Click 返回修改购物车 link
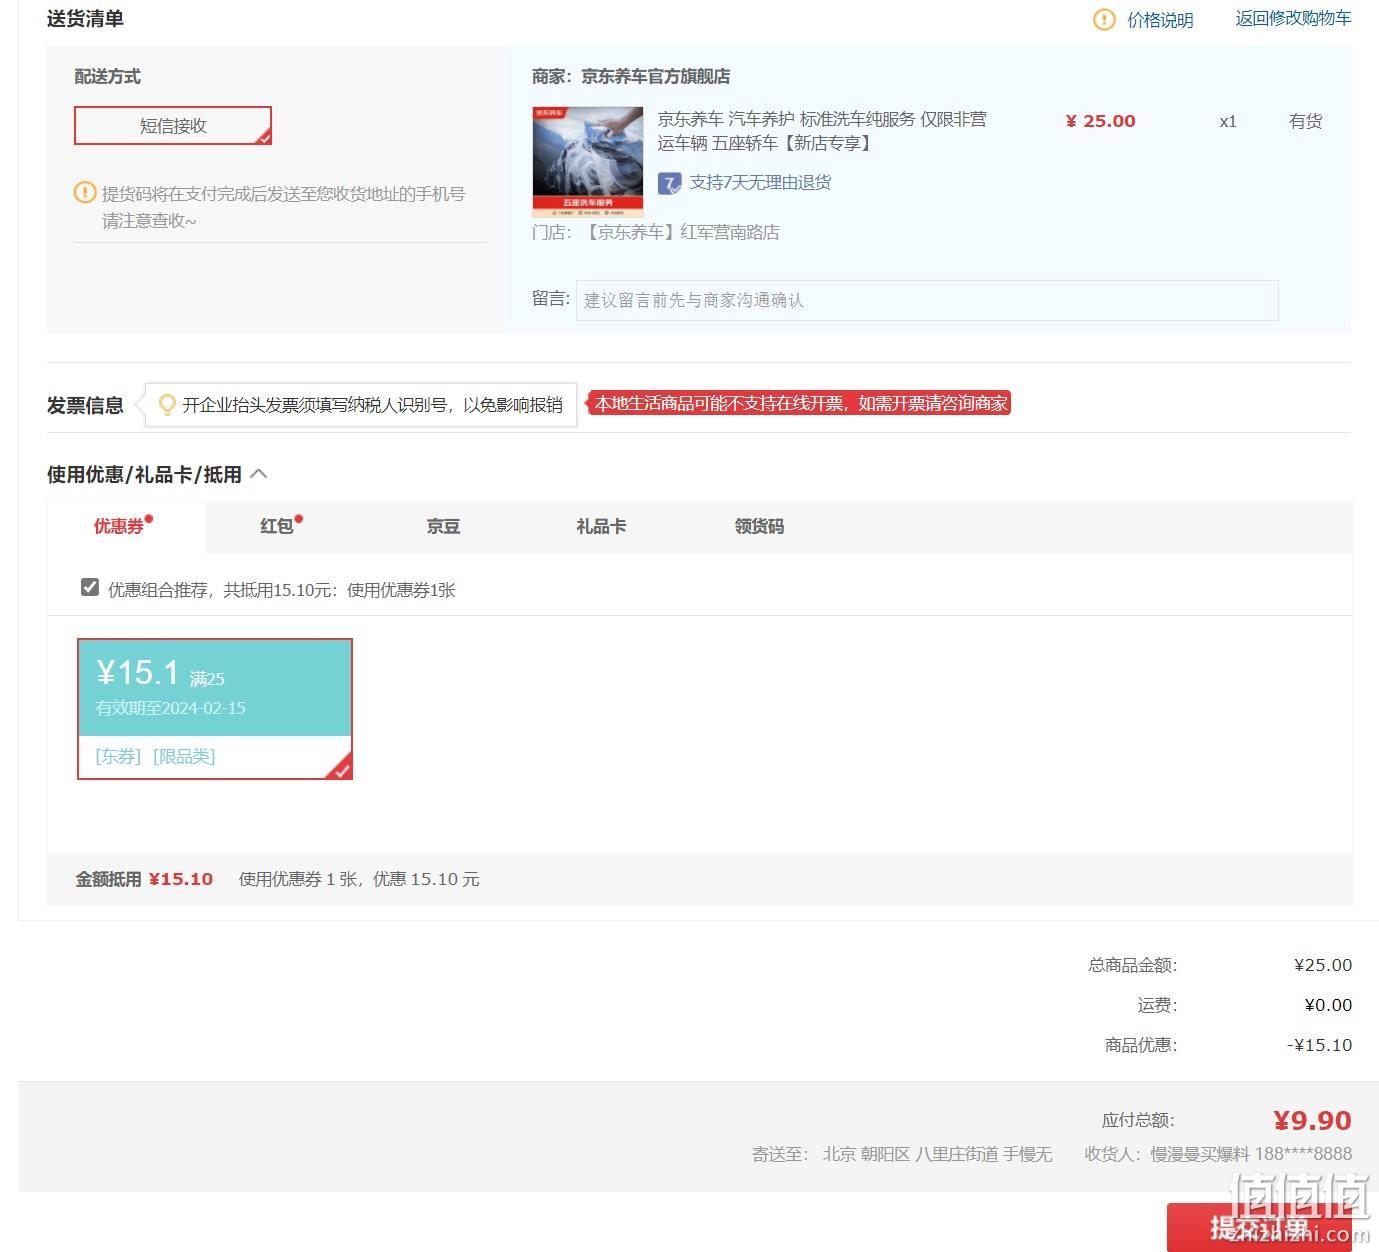This screenshot has width=1379, height=1252. pos(1293,18)
